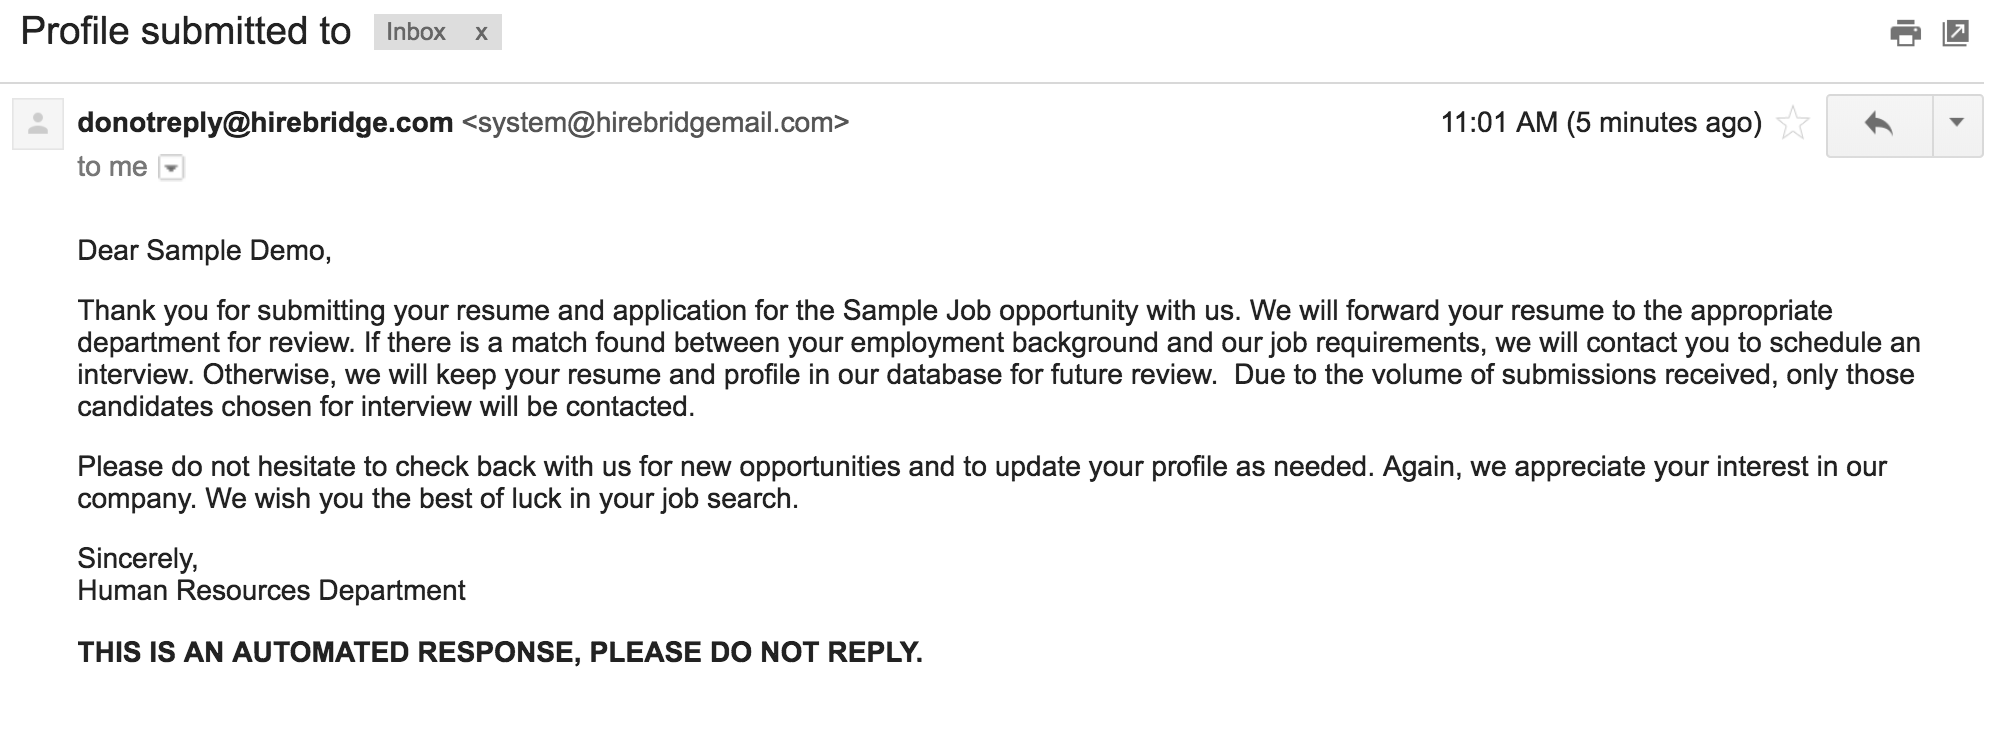Reply using the arrow button
The width and height of the screenshot is (1996, 734).
[x=1879, y=124]
